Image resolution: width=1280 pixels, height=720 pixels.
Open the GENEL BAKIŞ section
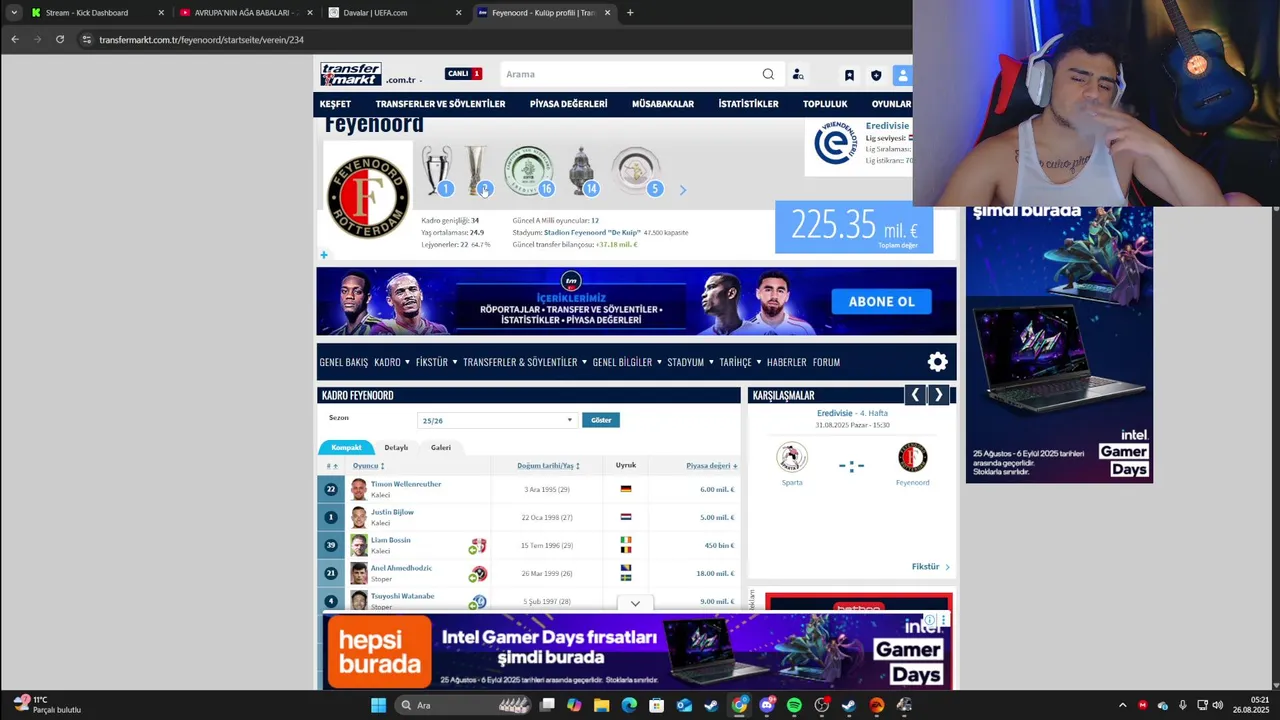coord(344,362)
